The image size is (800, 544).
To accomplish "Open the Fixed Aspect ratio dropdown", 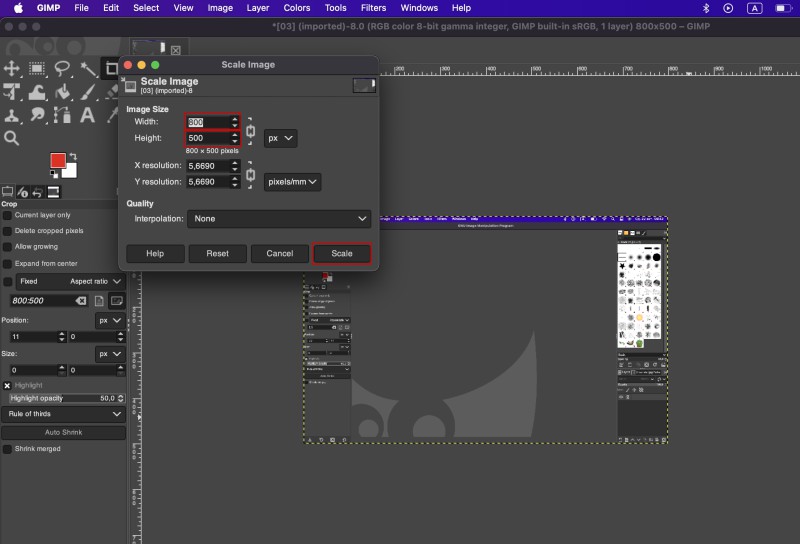I will point(70,281).
